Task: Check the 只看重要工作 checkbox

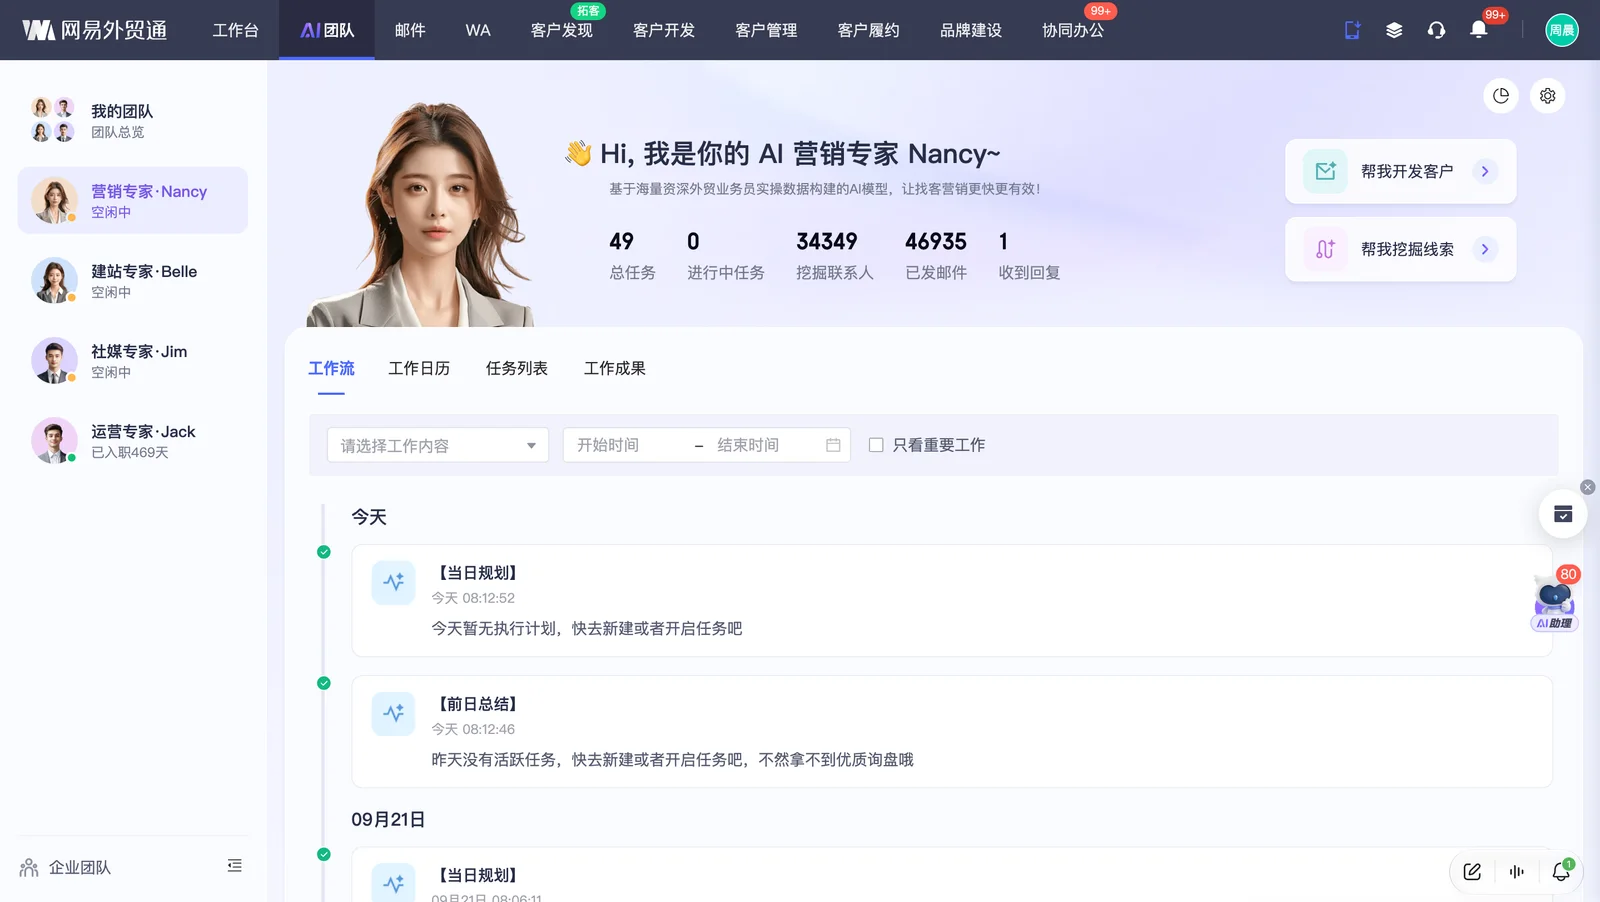Action: (x=876, y=445)
